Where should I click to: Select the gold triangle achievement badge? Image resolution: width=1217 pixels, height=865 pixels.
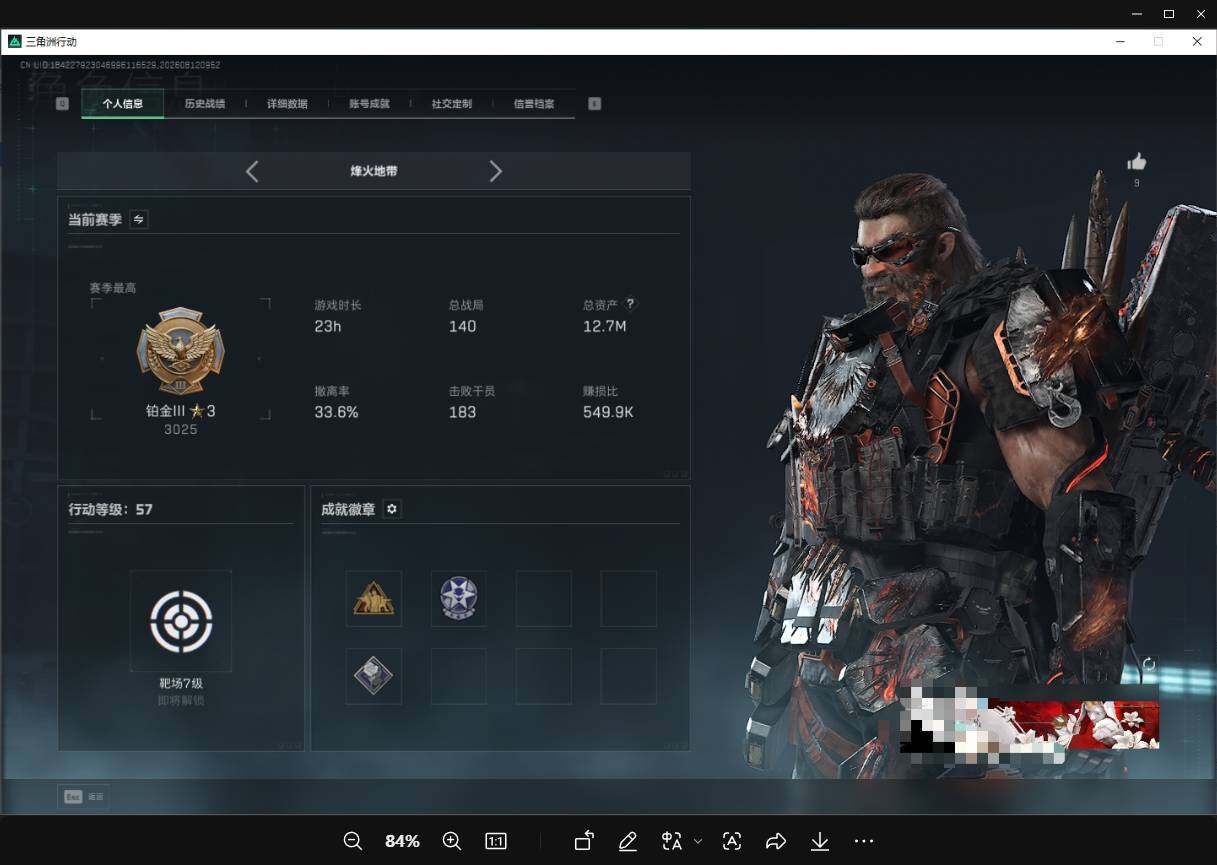[x=374, y=599]
